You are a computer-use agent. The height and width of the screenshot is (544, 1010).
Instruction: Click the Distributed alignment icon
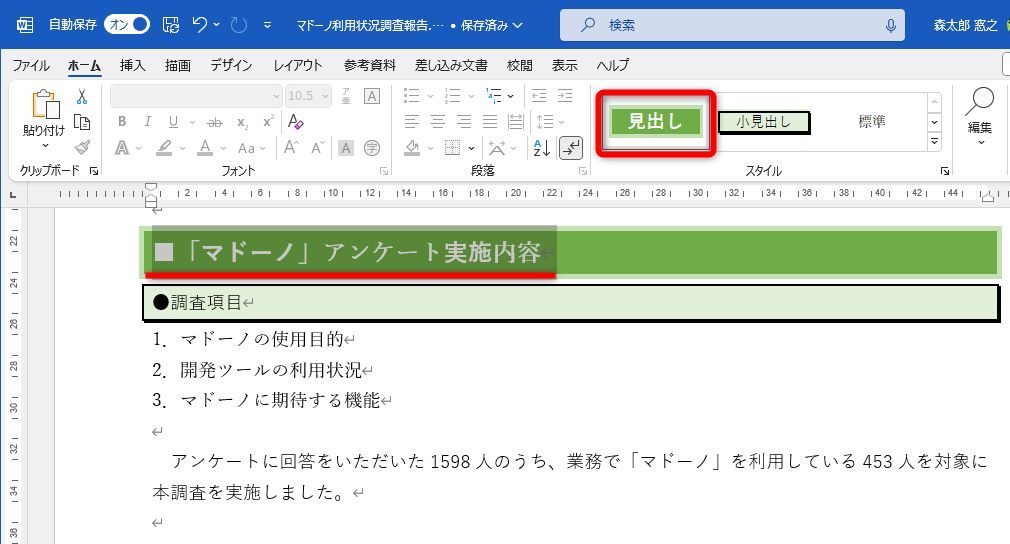(x=515, y=122)
